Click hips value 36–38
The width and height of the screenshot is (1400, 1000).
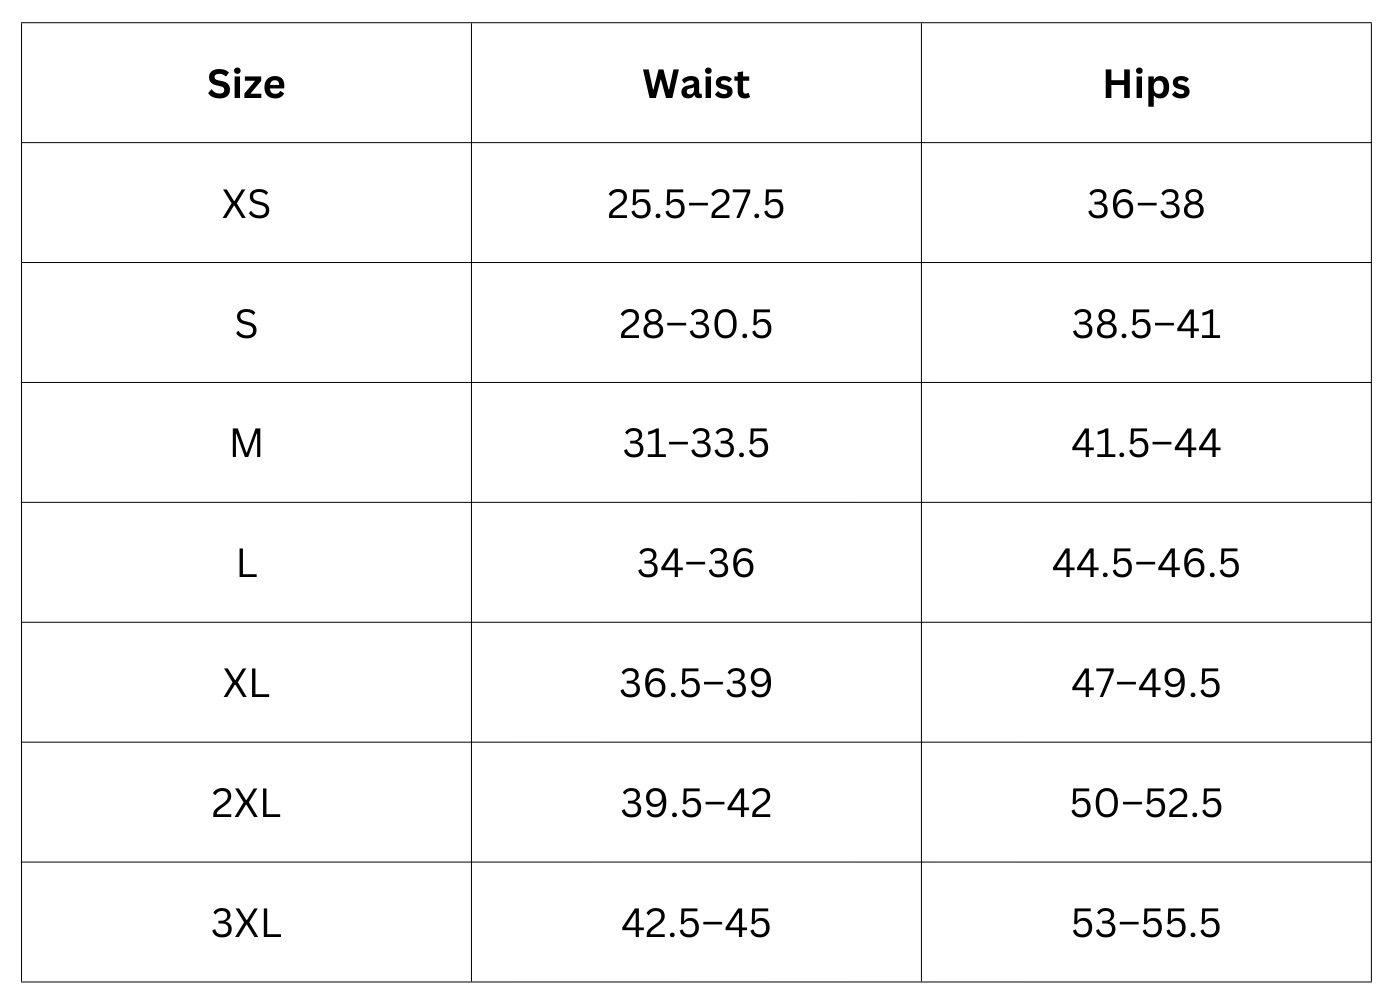click(1146, 204)
